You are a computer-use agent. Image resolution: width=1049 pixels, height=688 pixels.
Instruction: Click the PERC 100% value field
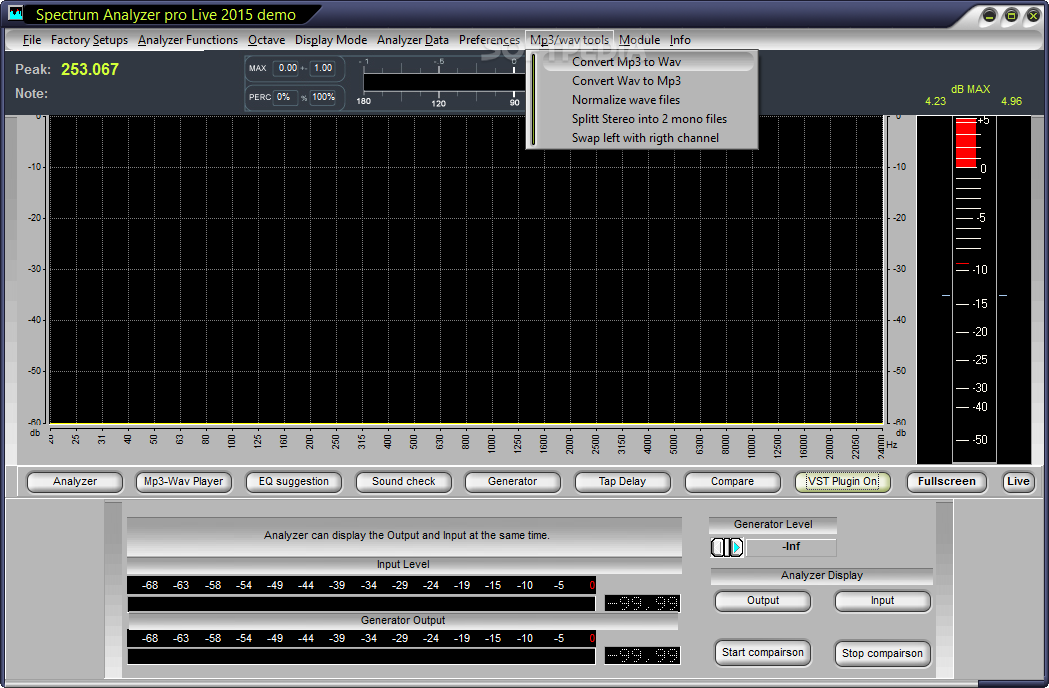[323, 97]
